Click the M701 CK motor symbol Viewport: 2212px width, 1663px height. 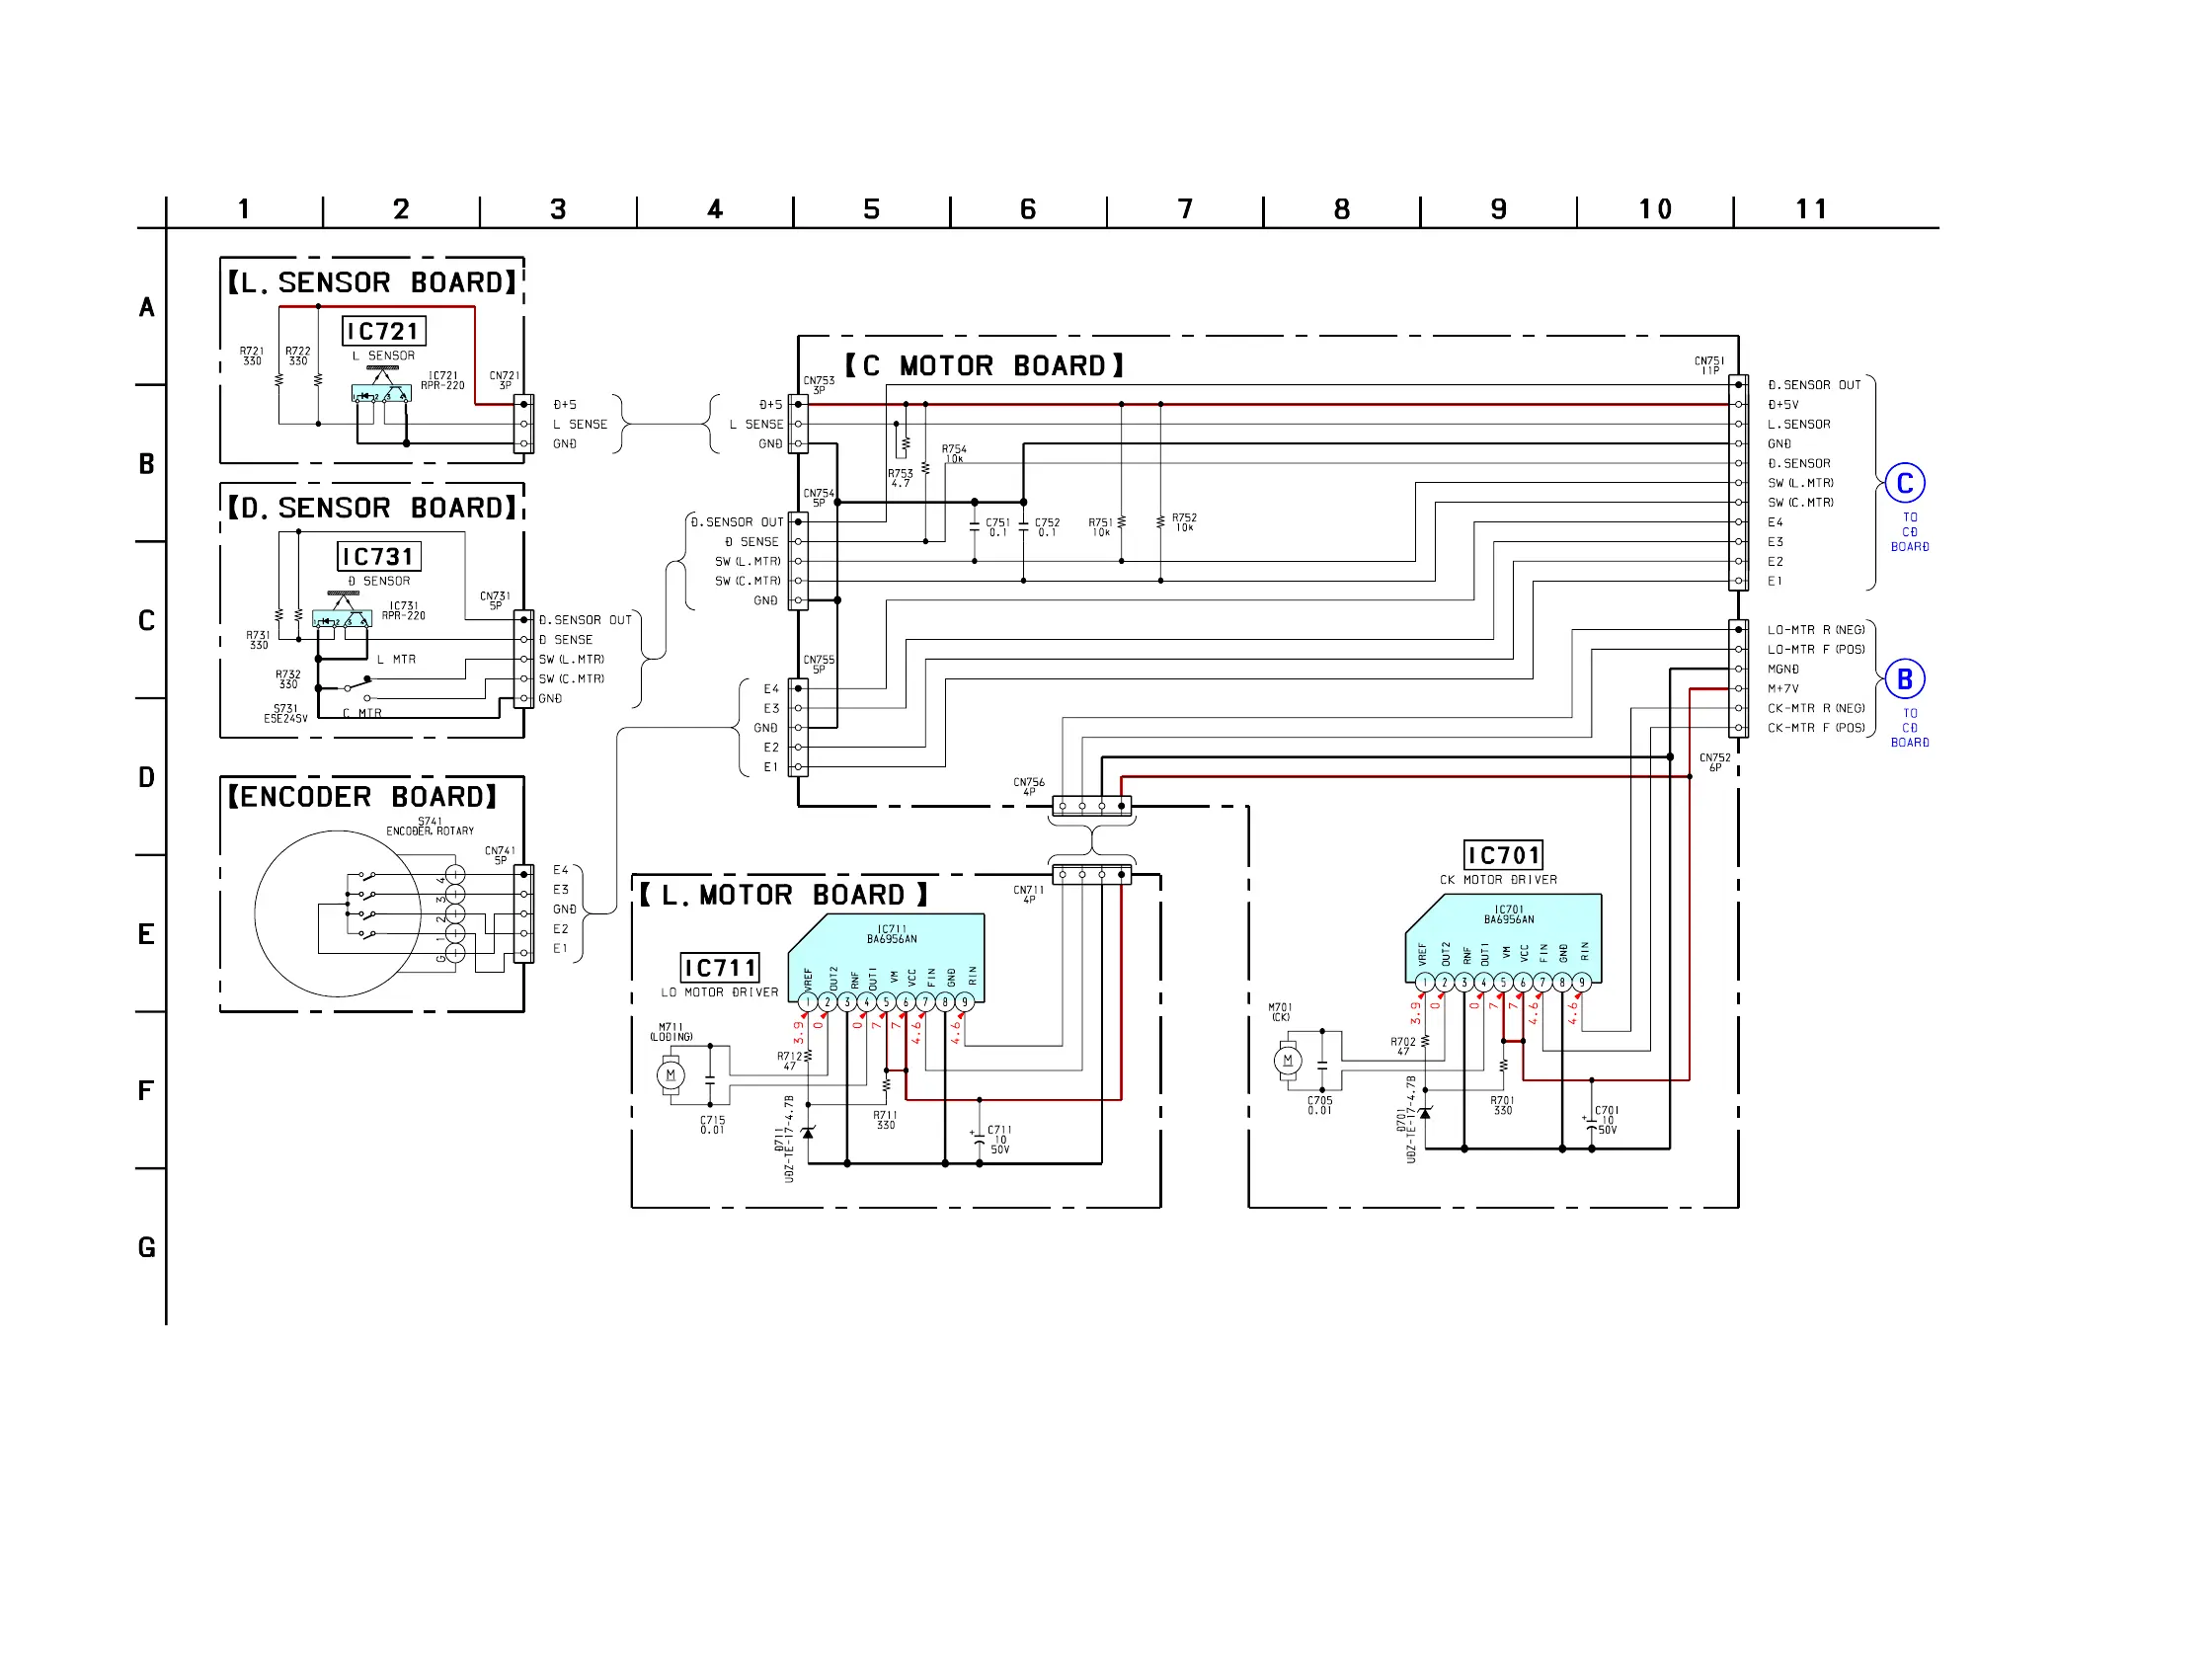[x=1287, y=1060]
